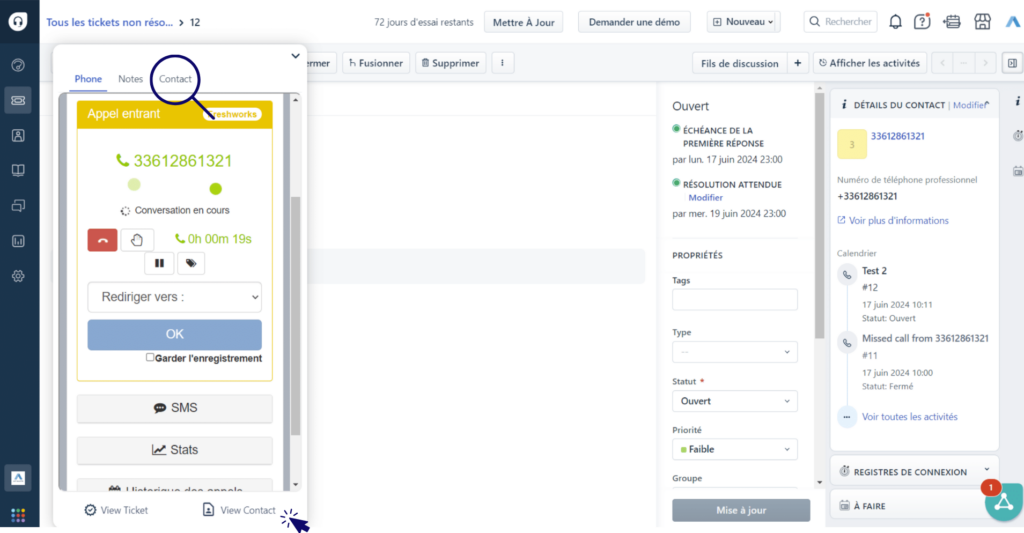Image resolution: width=1024 pixels, height=533 pixels.
Task: Open the dashboard gauge sidebar icon
Action: [x=18, y=65]
